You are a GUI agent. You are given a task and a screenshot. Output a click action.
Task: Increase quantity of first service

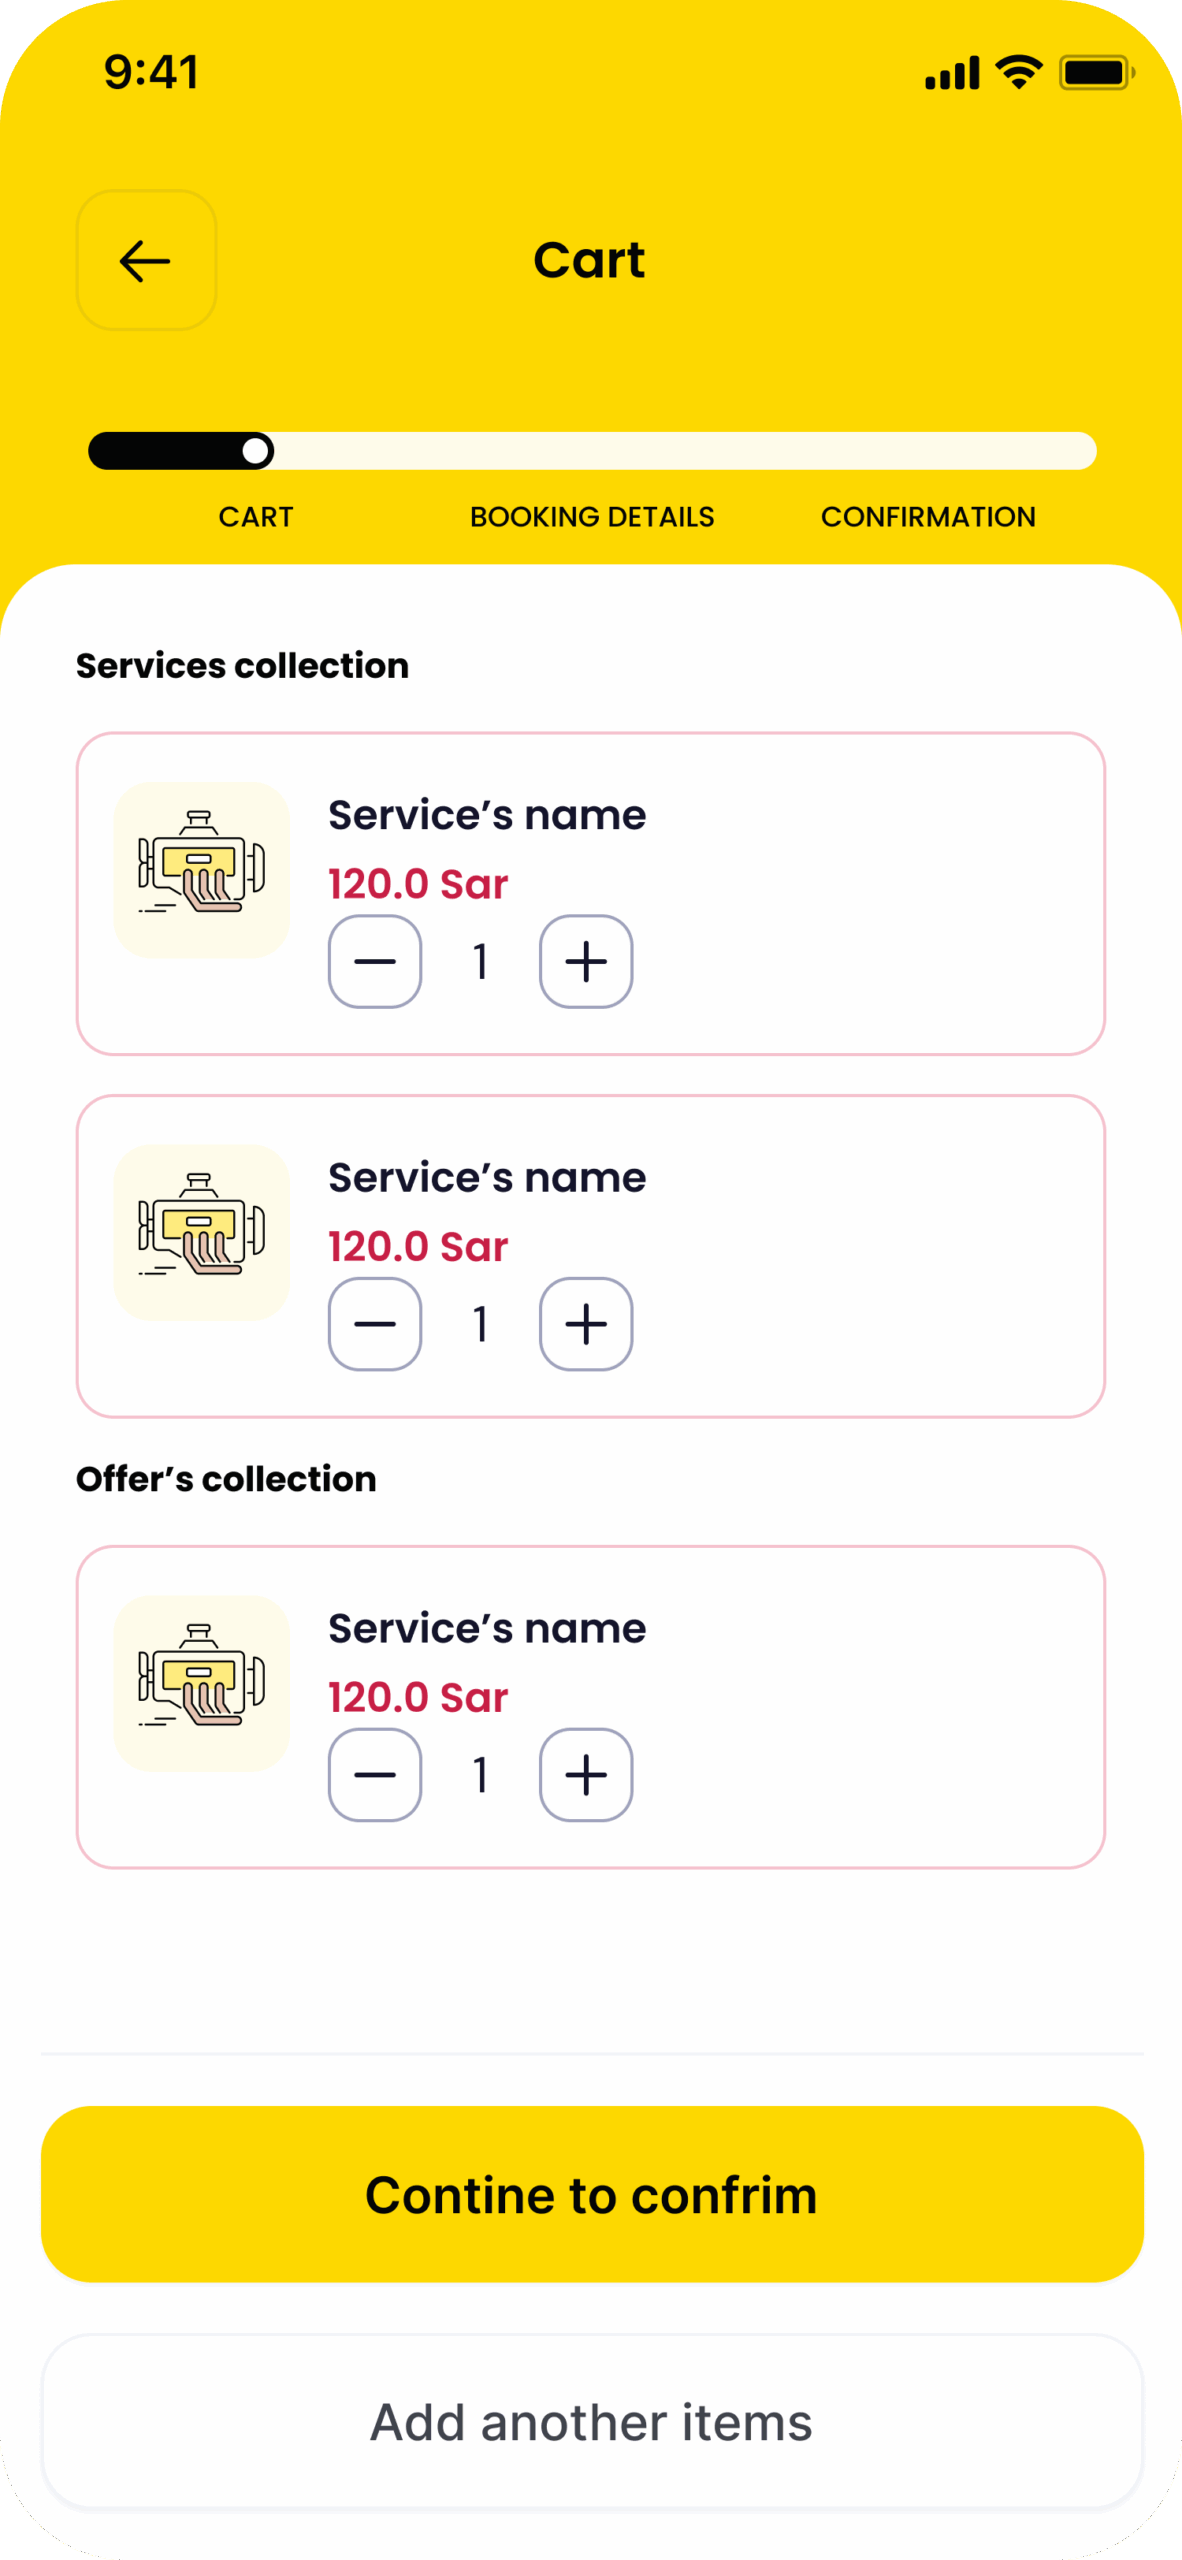point(586,962)
